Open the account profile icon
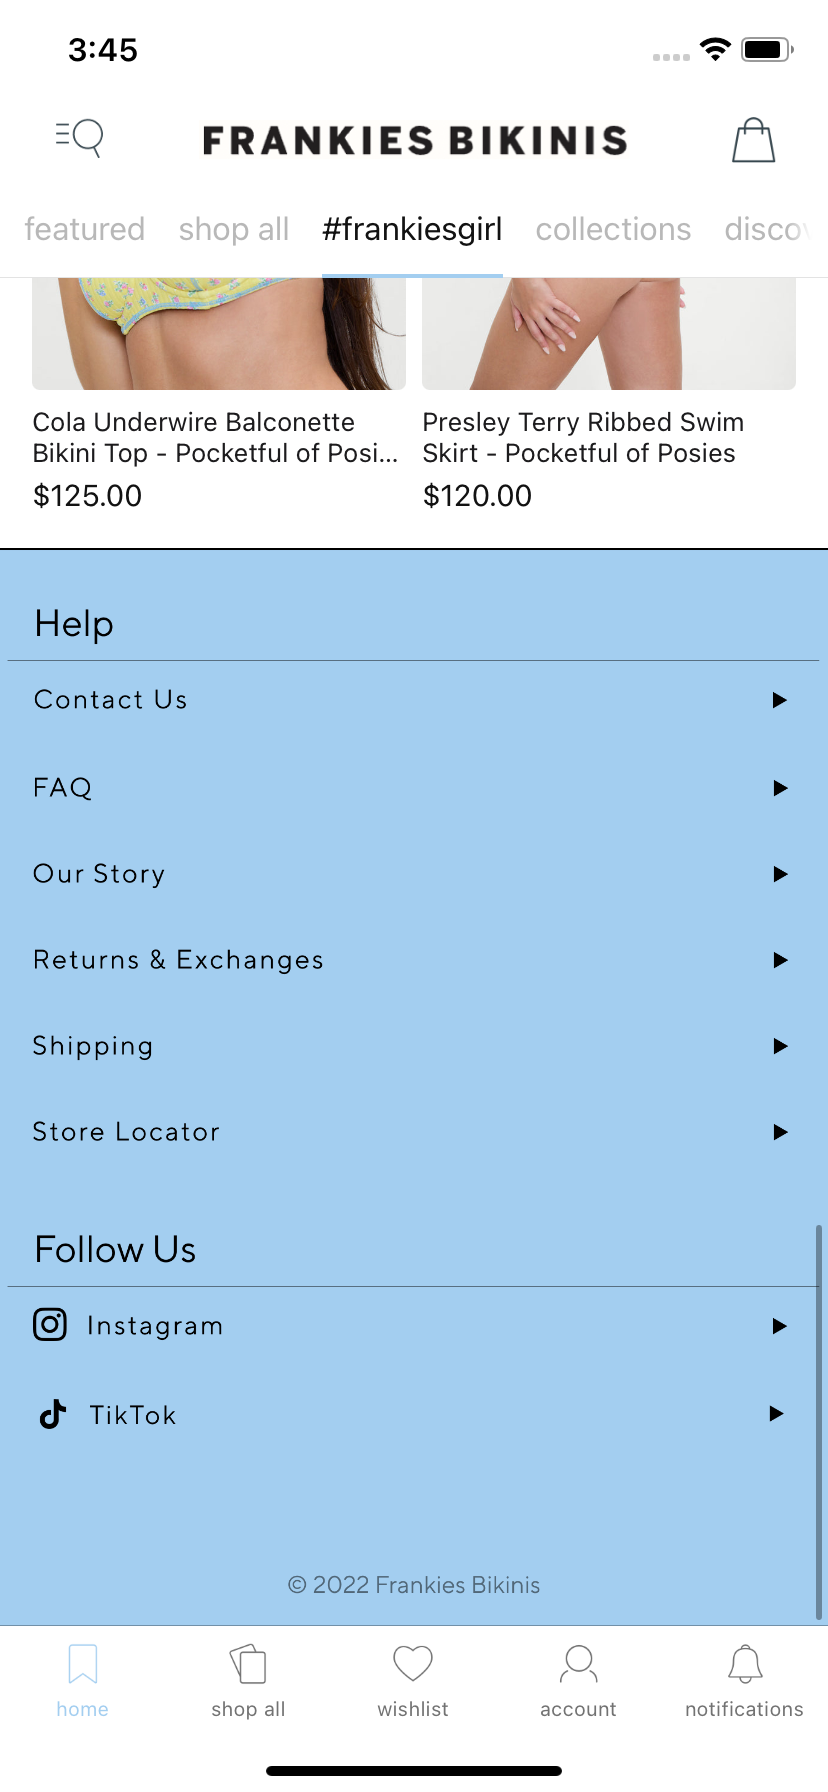The height and width of the screenshot is (1792, 828). click(x=578, y=1664)
